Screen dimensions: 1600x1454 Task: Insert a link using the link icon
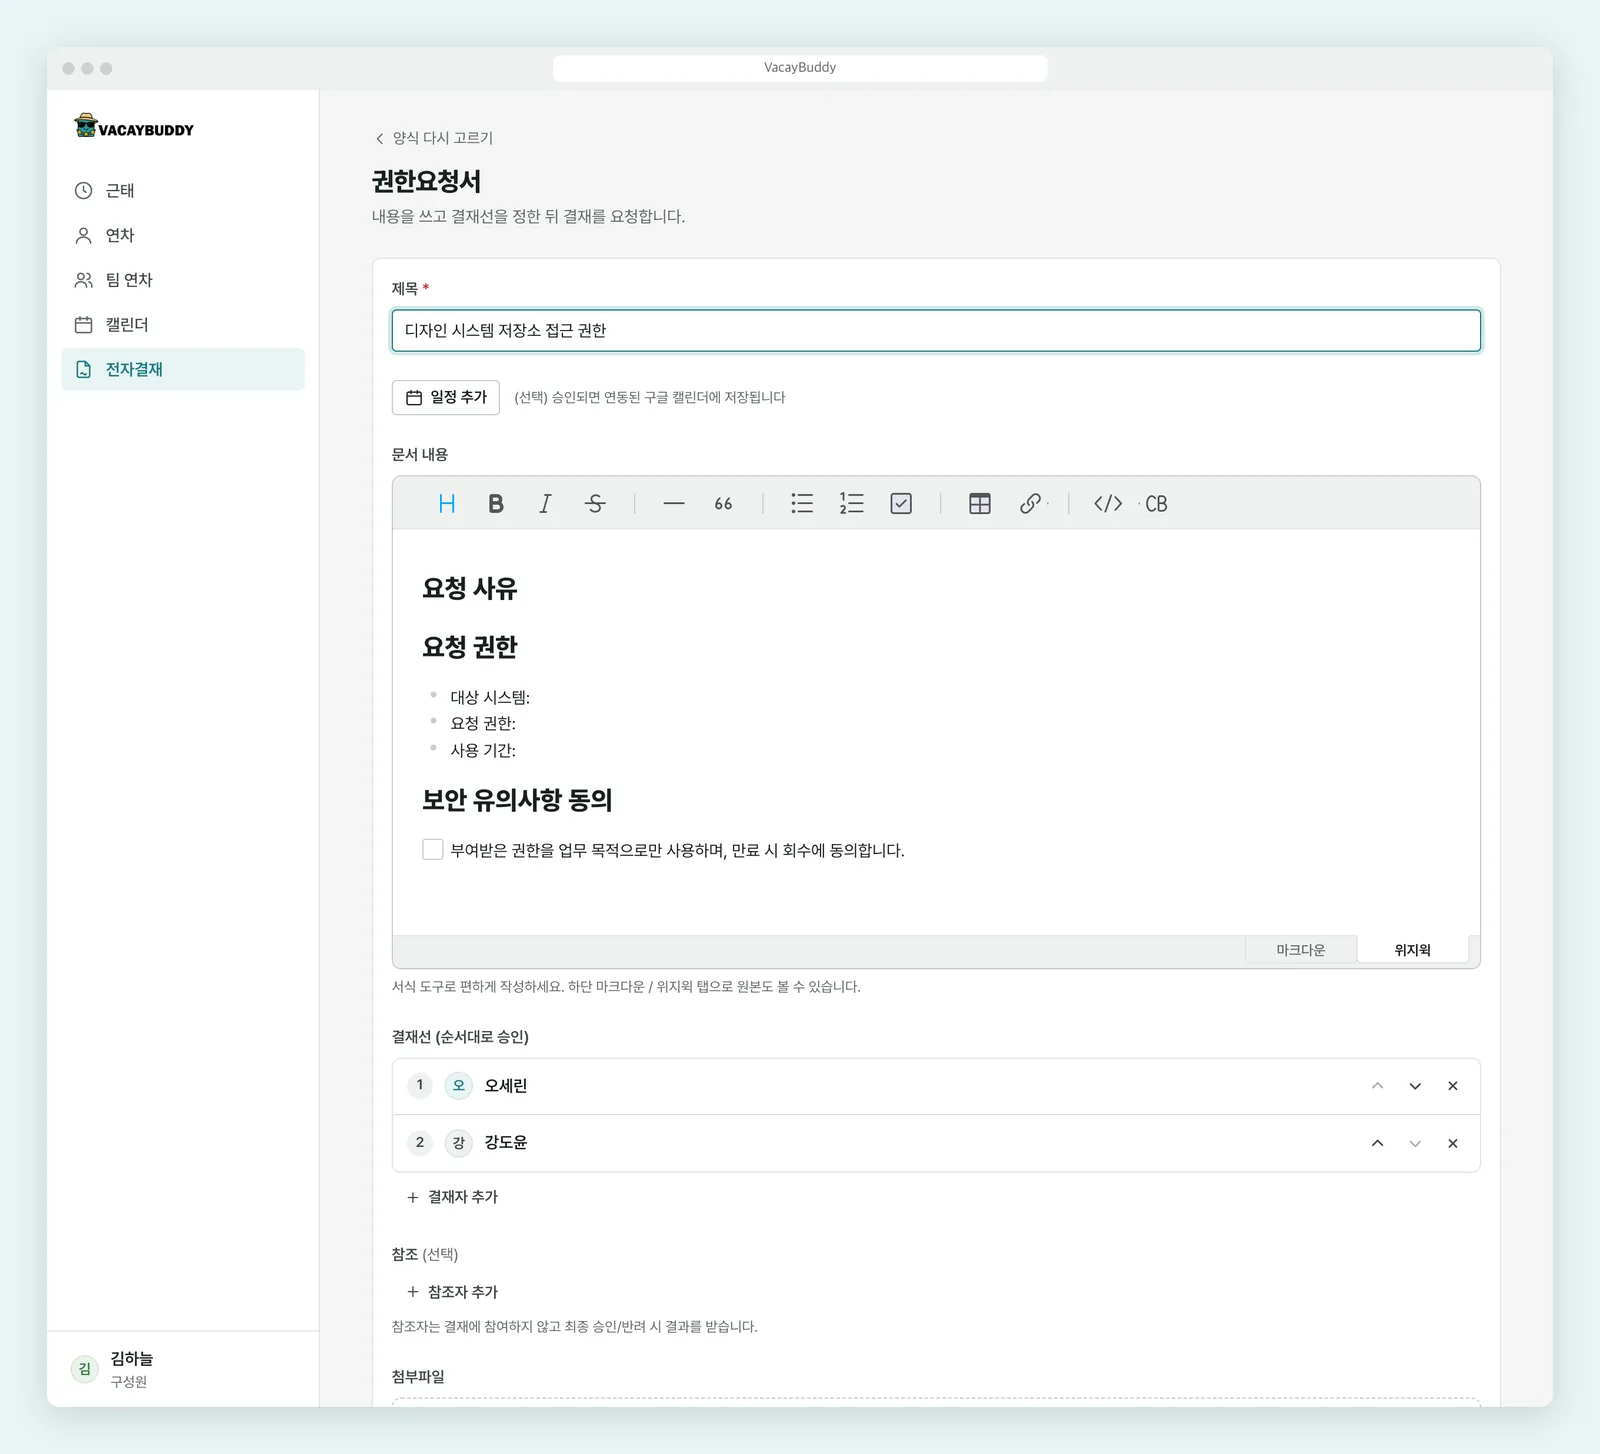pos(1030,504)
